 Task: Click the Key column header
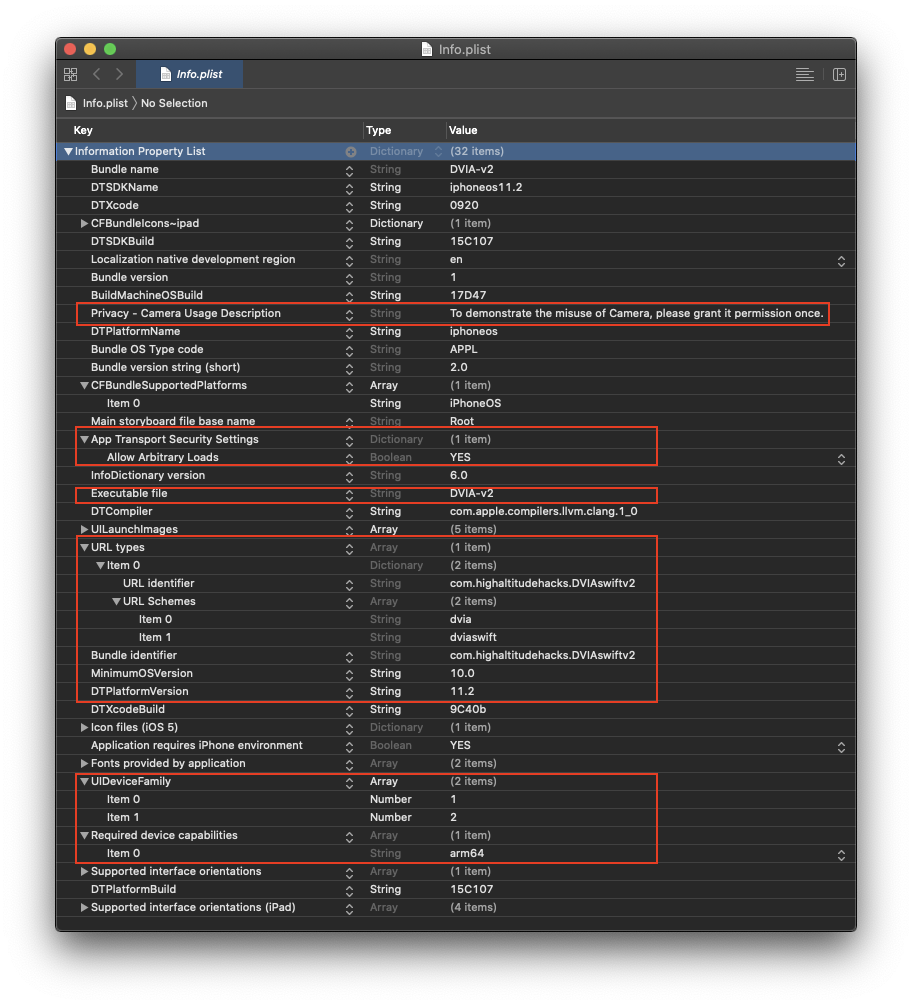83,130
